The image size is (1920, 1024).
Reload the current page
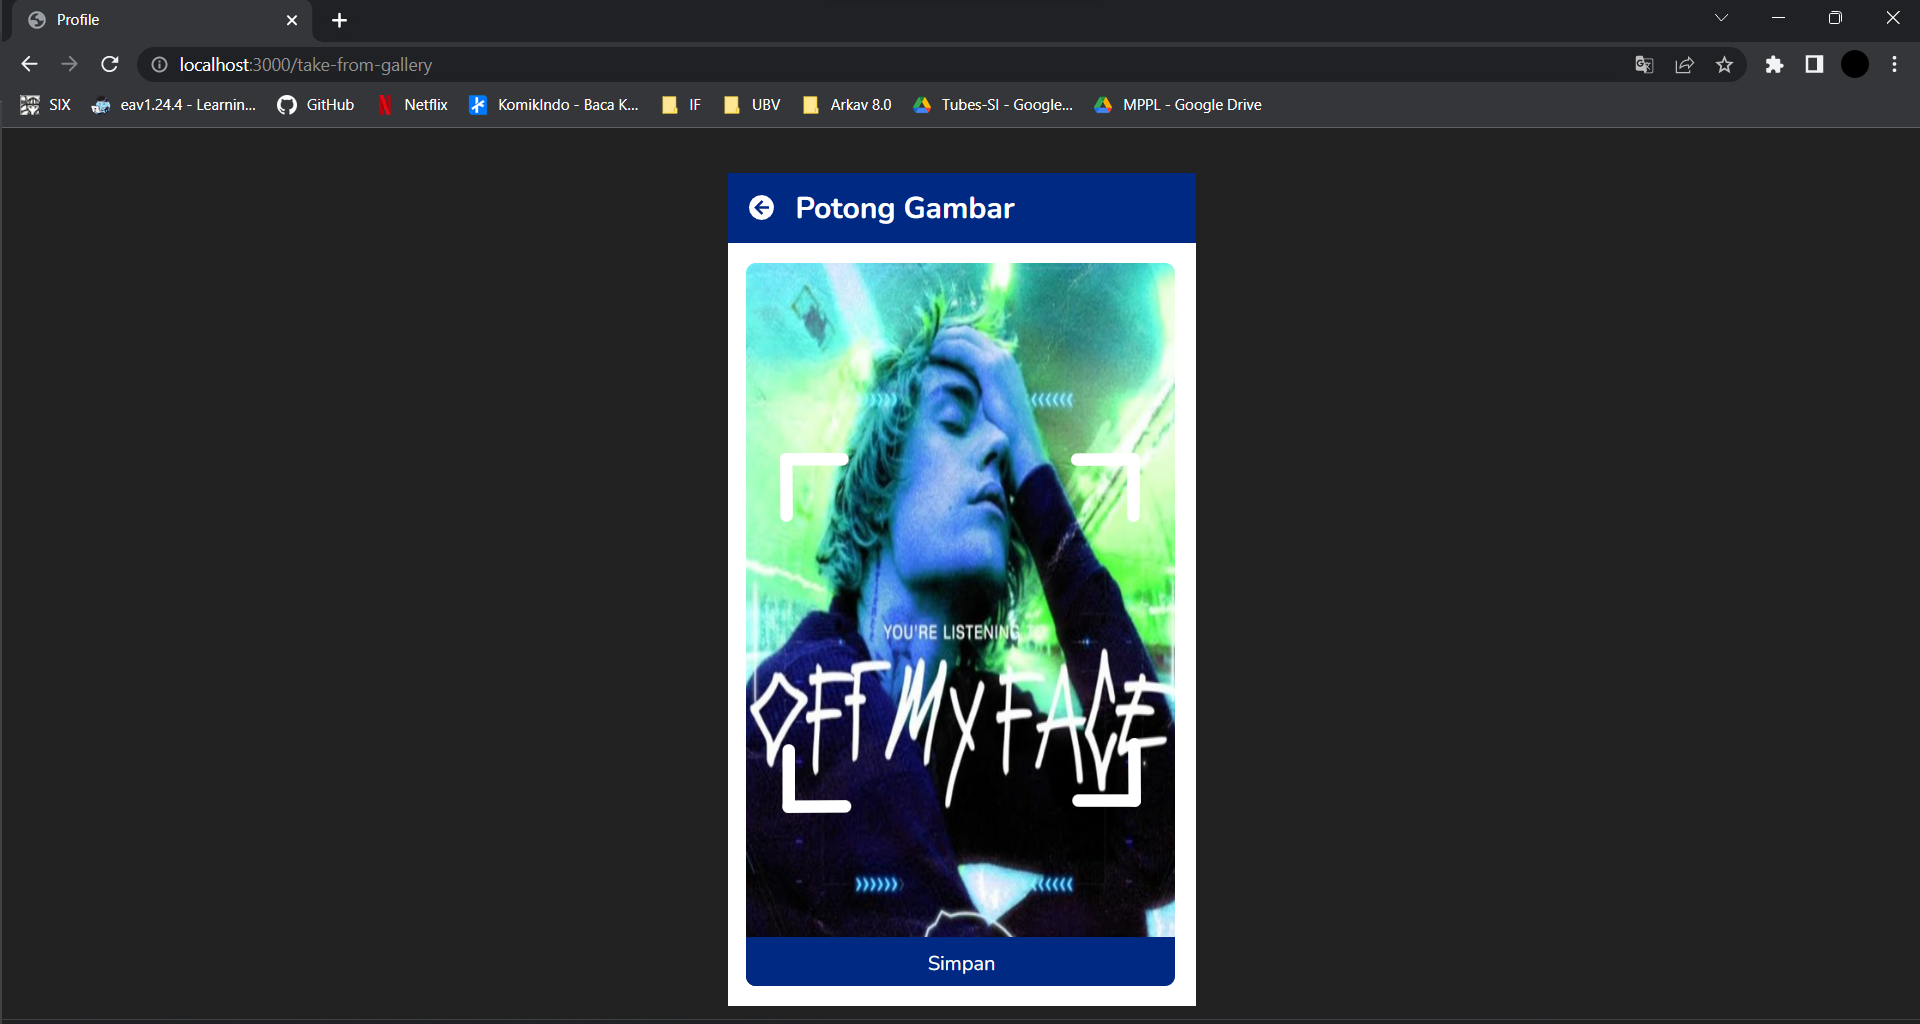pos(110,65)
